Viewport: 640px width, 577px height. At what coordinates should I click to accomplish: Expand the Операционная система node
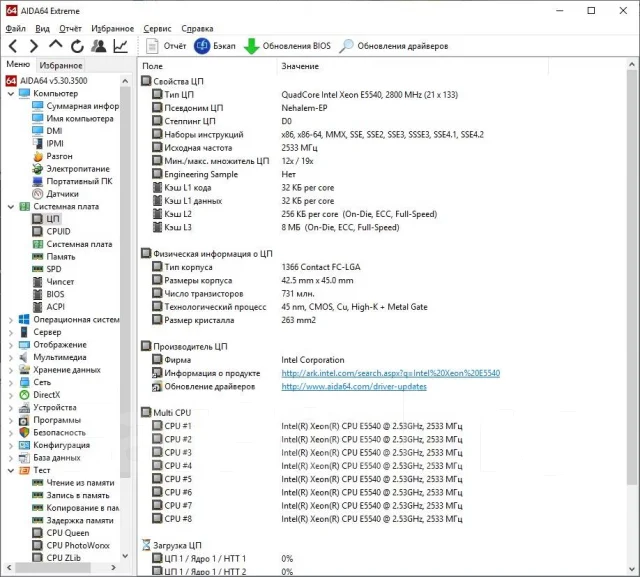[x=11, y=320]
